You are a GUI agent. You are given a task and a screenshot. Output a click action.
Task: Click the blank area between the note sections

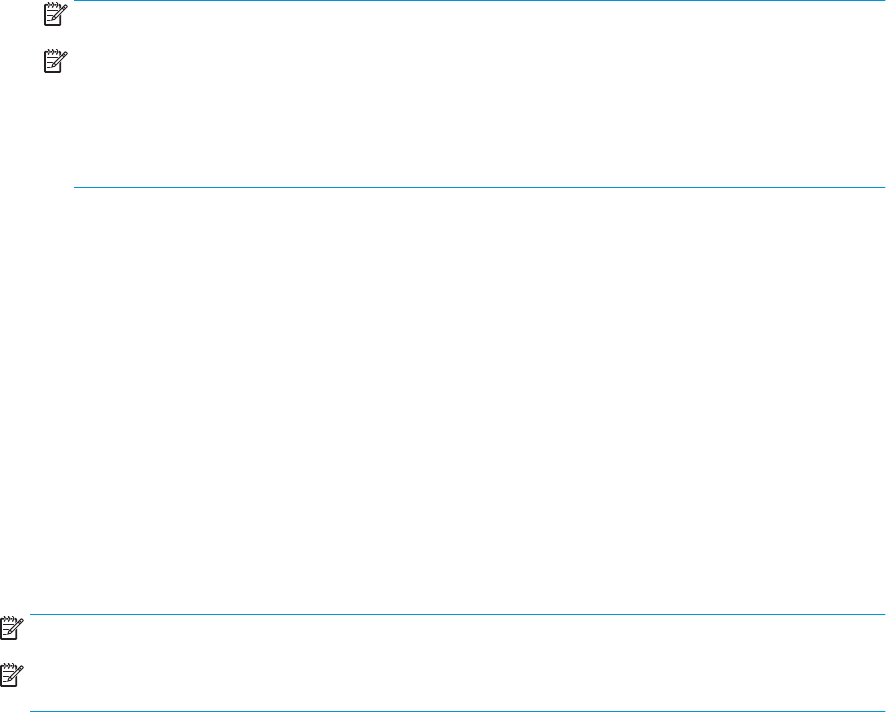pyautogui.click(x=443, y=400)
